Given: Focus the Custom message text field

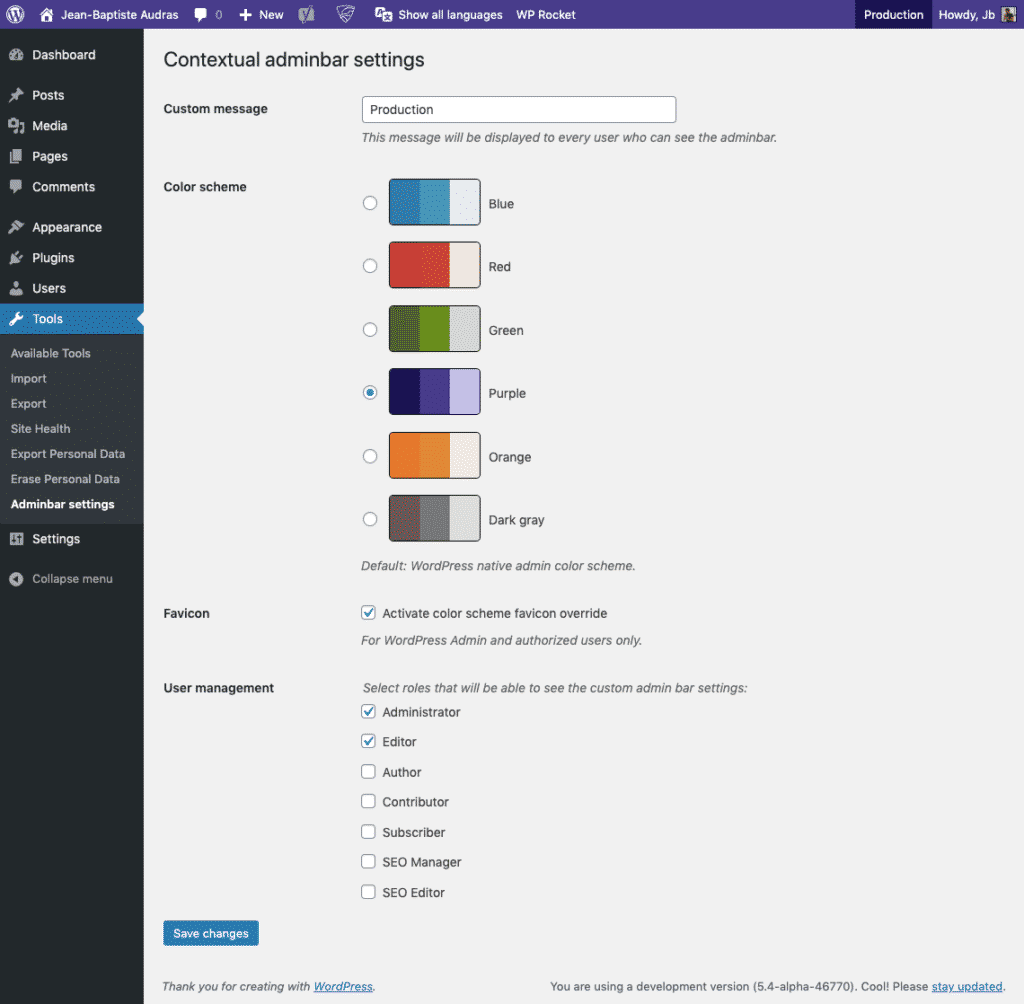Looking at the screenshot, I should click(519, 110).
